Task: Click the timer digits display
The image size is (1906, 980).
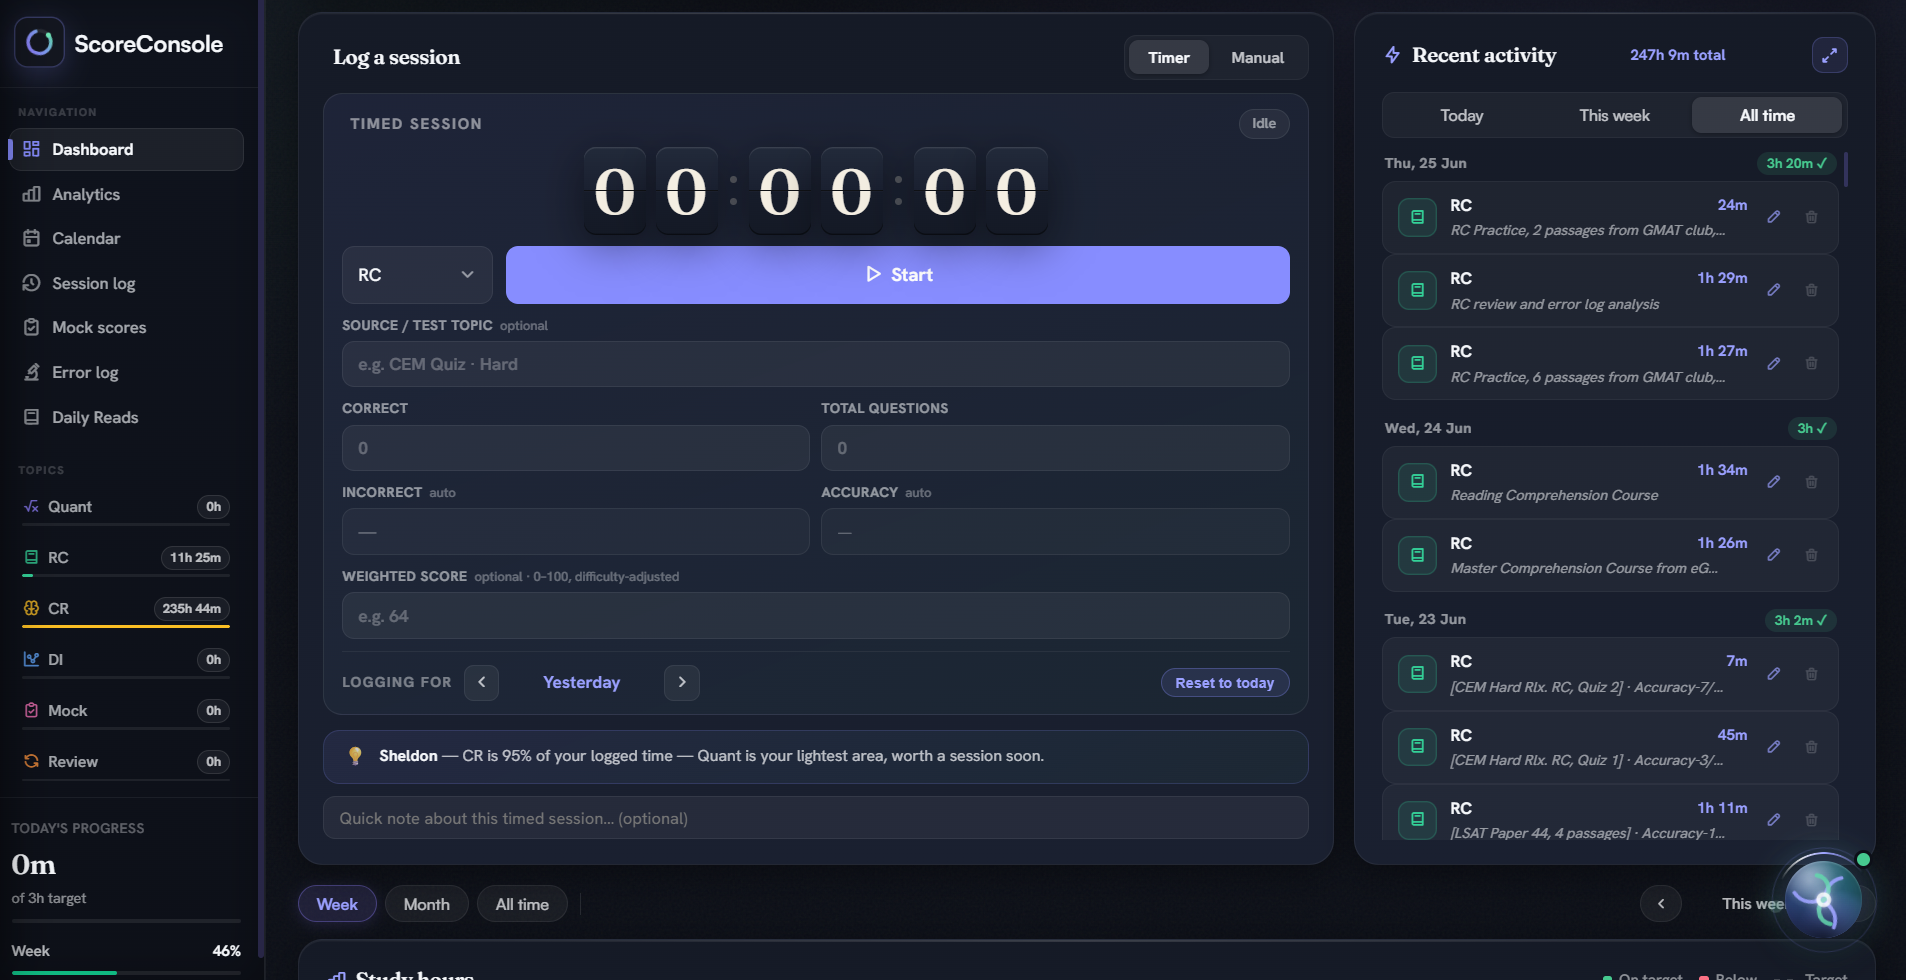Action: pyautogui.click(x=815, y=191)
